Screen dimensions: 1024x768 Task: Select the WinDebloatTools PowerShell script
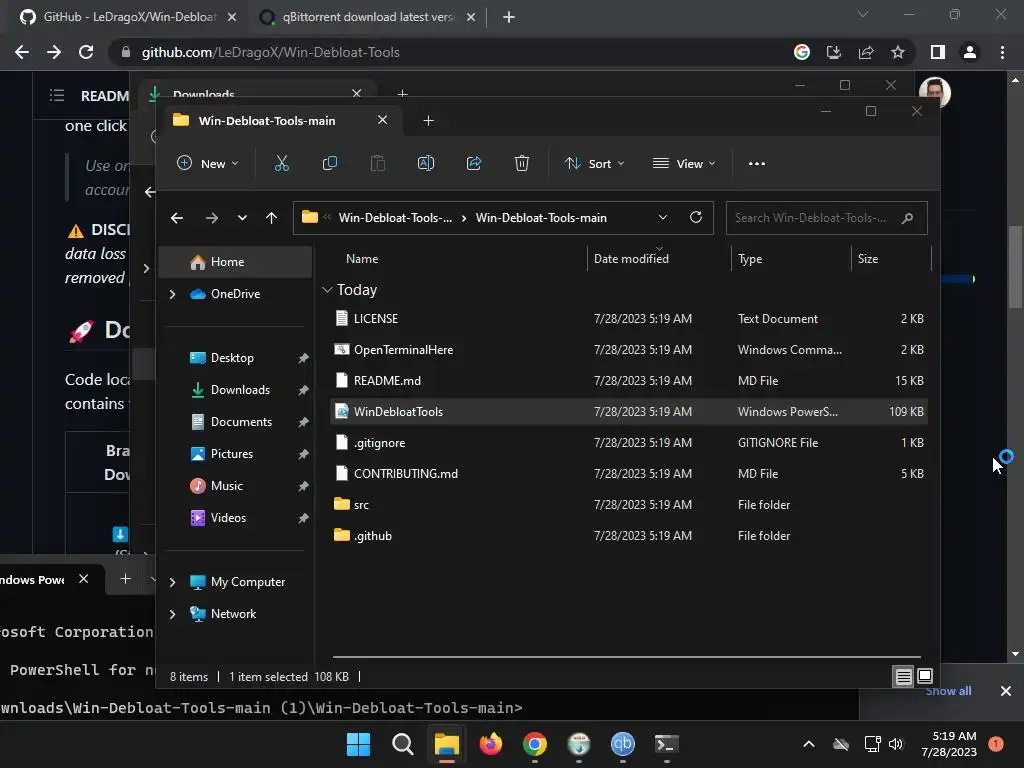(x=628, y=411)
